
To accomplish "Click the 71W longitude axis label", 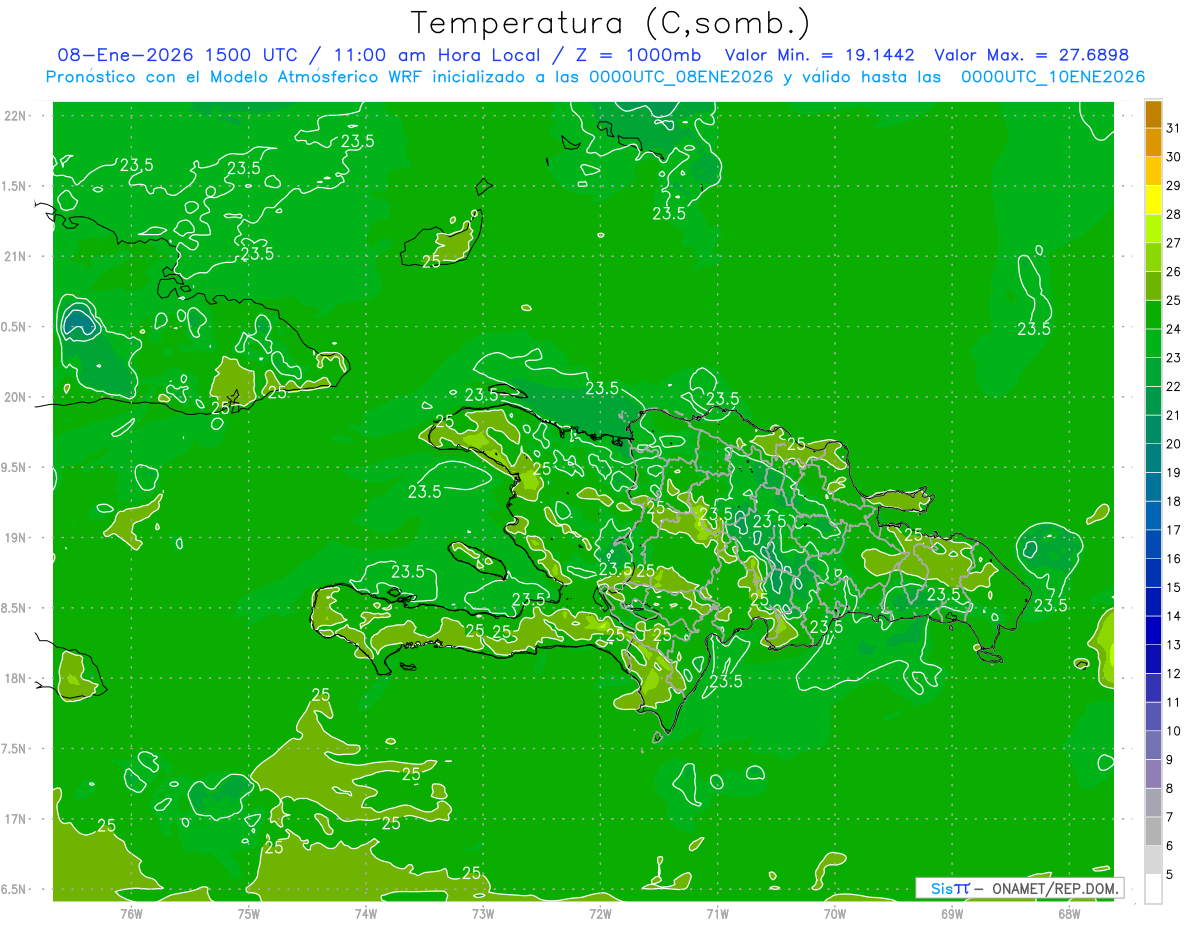I will [x=717, y=913].
